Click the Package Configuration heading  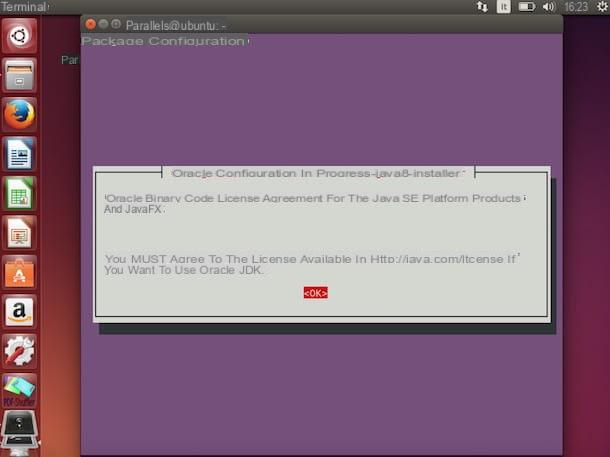165,41
